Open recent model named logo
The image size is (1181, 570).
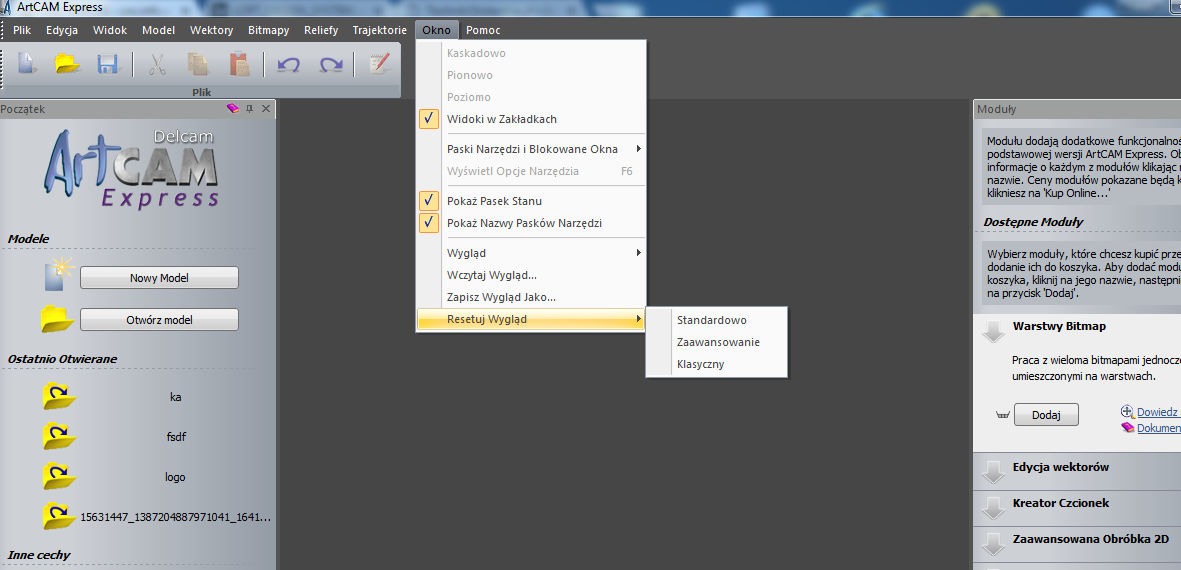coord(175,477)
